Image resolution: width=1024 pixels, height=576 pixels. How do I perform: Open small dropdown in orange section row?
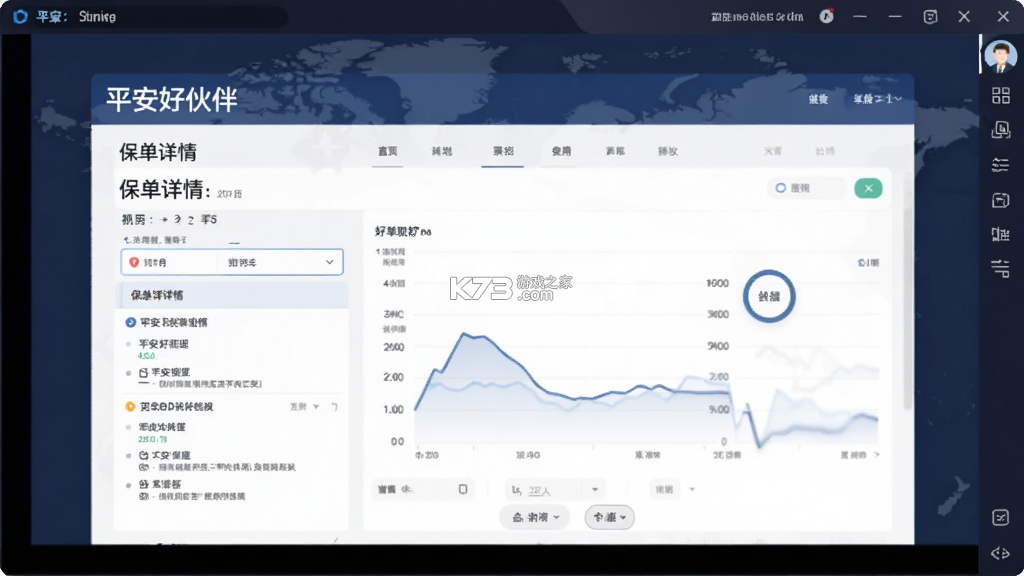pos(305,406)
